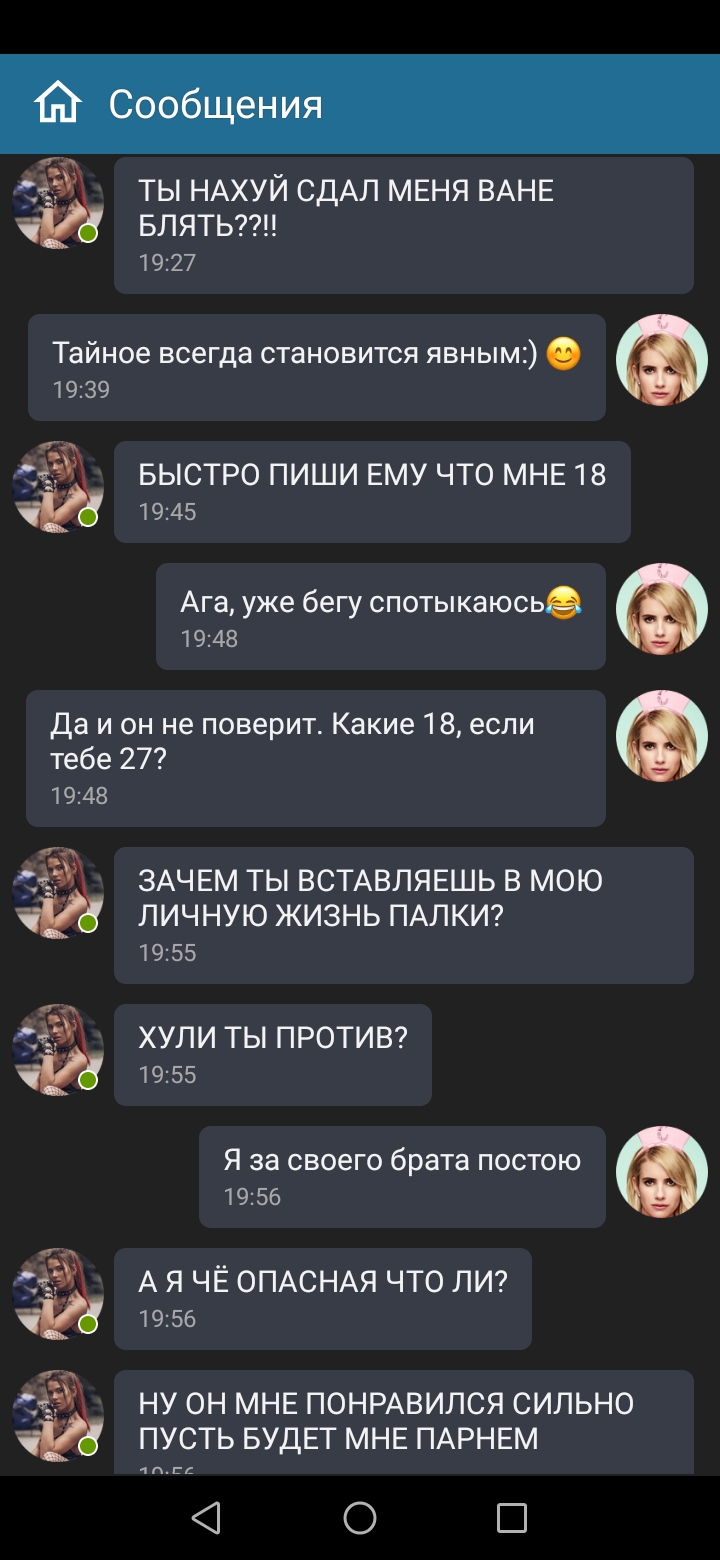Select message 'Я за своего брата постою'
720x1560 pixels.
(402, 1177)
